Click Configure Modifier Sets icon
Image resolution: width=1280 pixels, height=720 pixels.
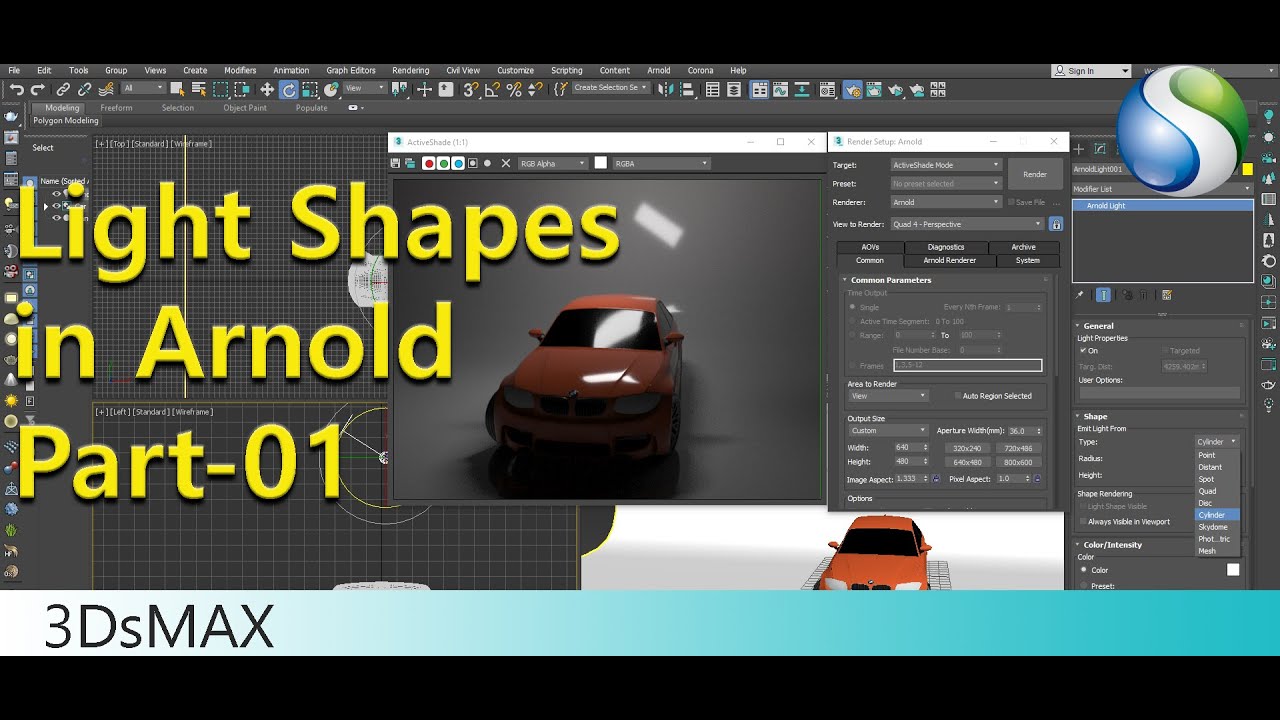coord(1167,295)
